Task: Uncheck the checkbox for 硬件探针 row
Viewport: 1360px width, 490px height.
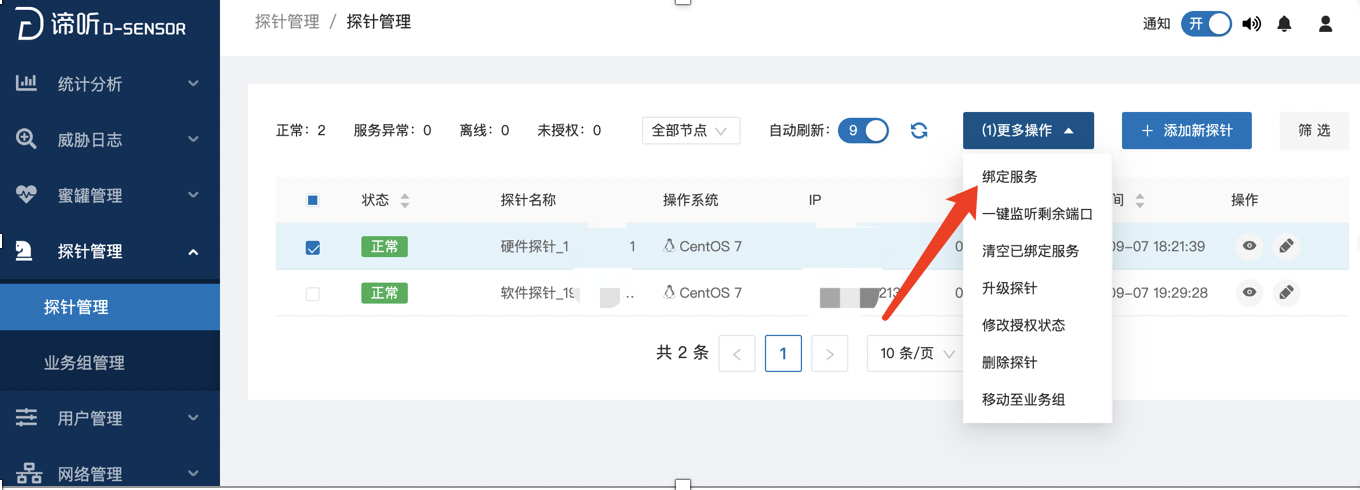Action: pos(313,247)
